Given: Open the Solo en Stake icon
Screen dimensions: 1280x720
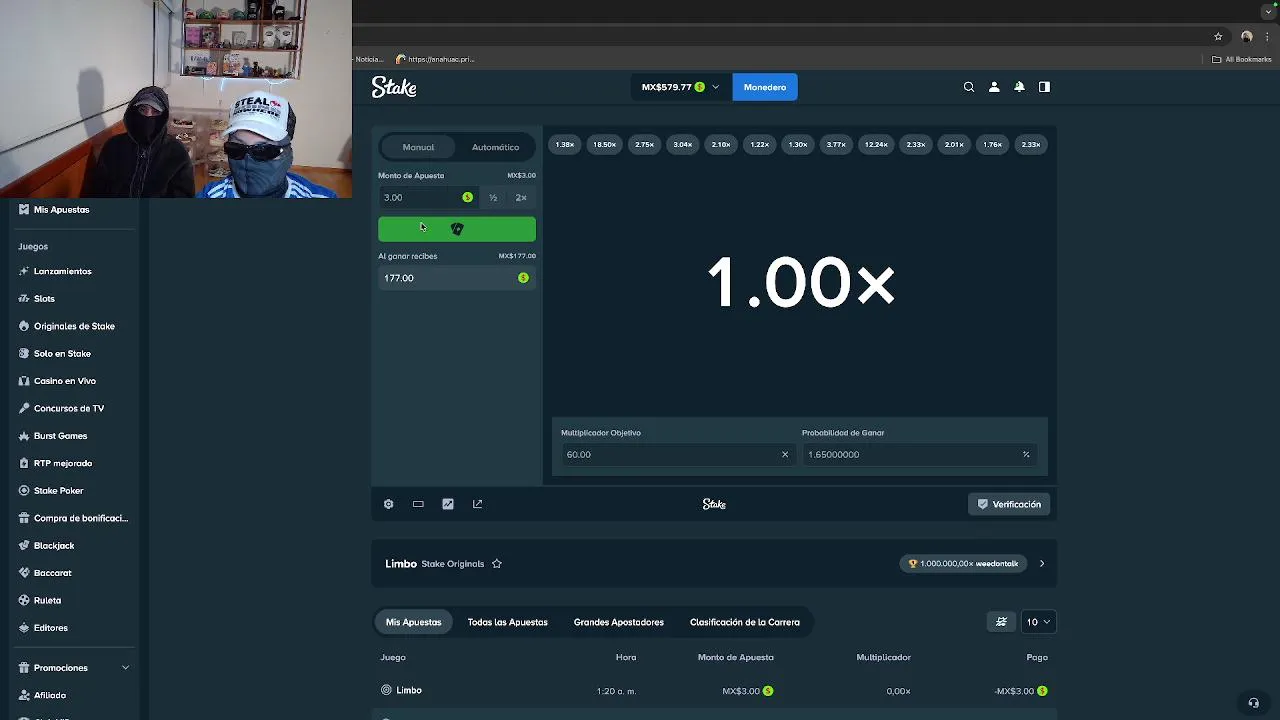Looking at the screenshot, I should click(23, 354).
